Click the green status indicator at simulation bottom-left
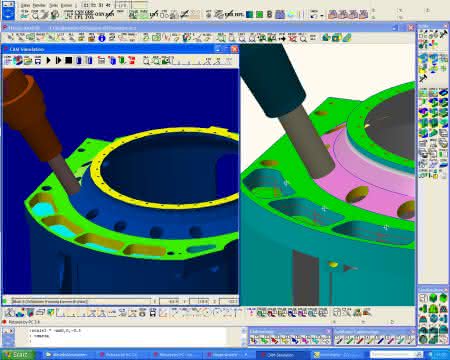The height and width of the screenshot is (360, 450). 5,302
